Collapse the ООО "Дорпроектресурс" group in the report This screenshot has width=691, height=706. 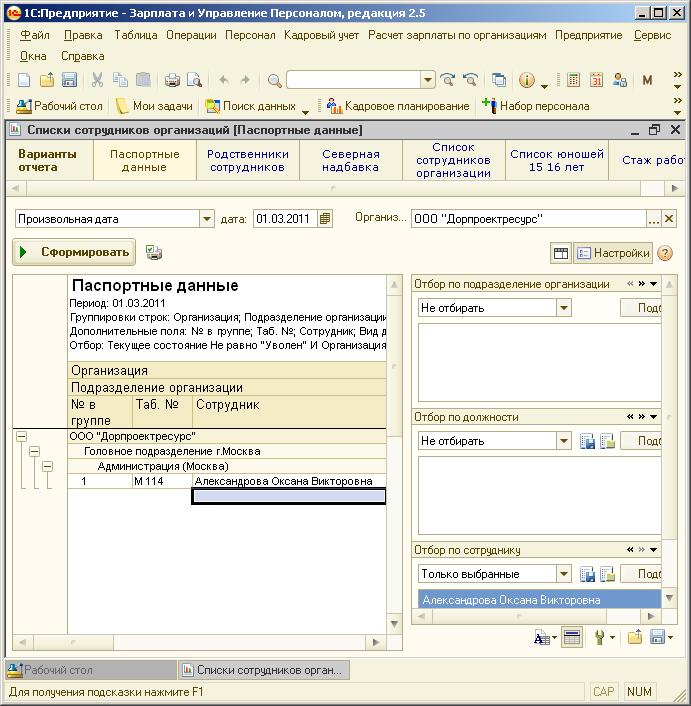21,436
